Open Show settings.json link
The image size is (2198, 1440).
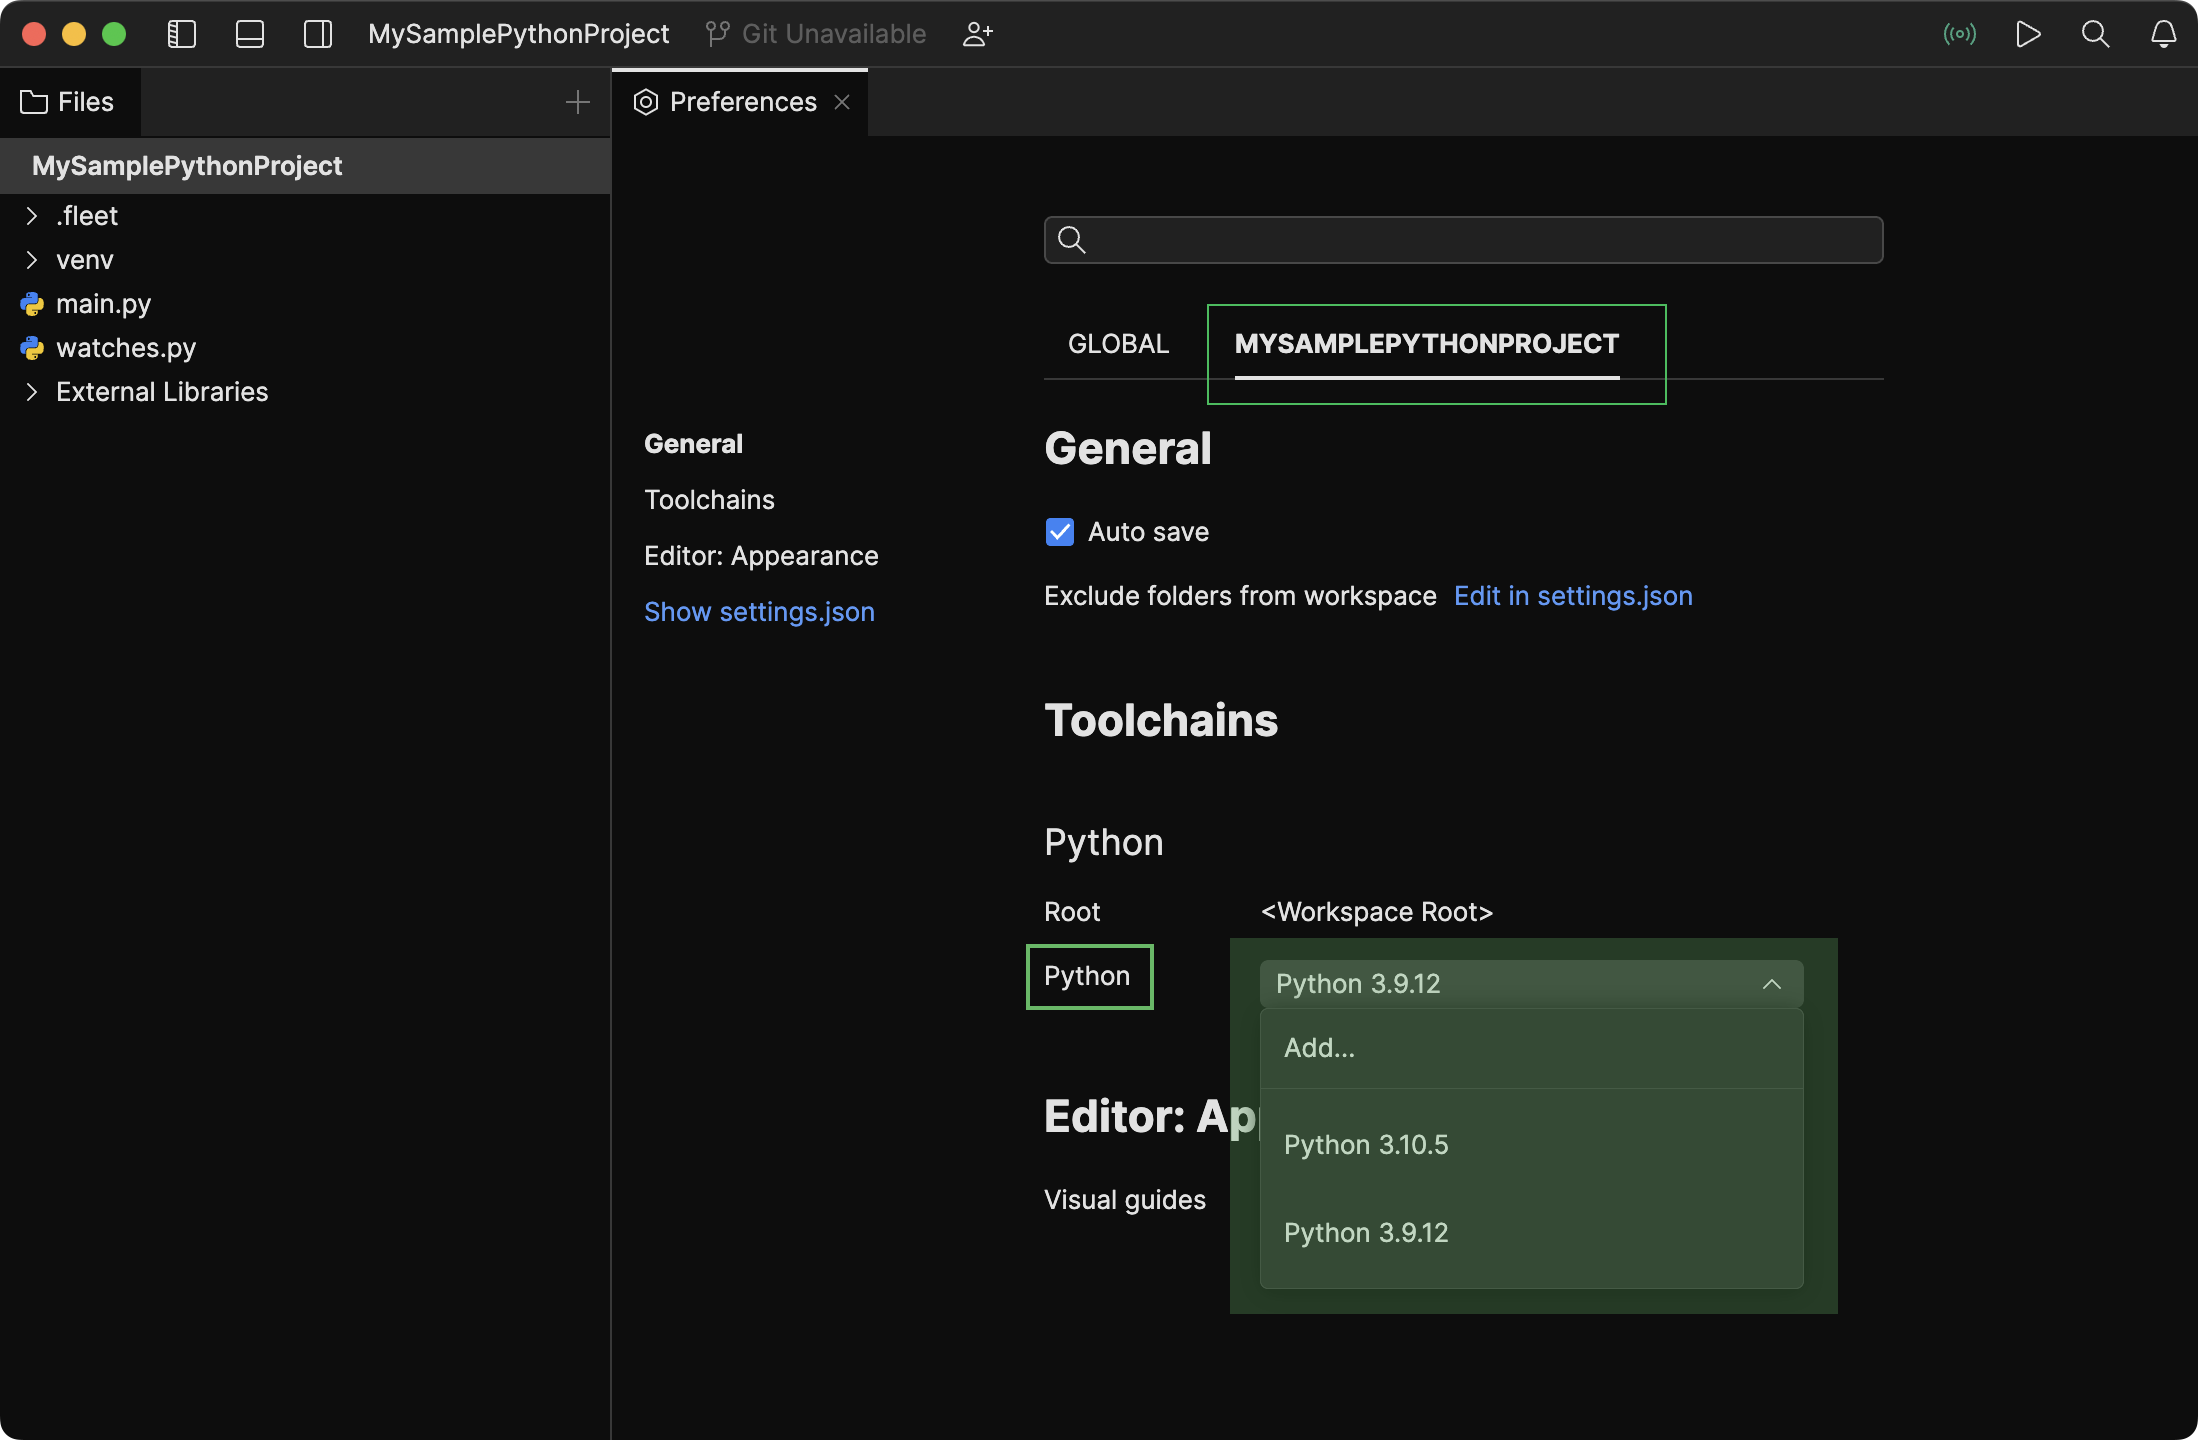click(759, 611)
